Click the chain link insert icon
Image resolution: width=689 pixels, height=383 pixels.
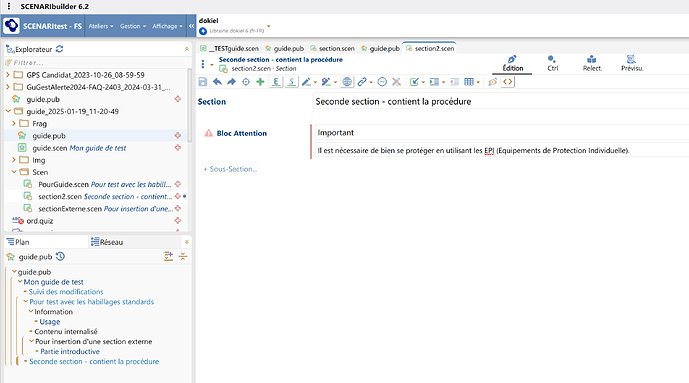[362, 82]
